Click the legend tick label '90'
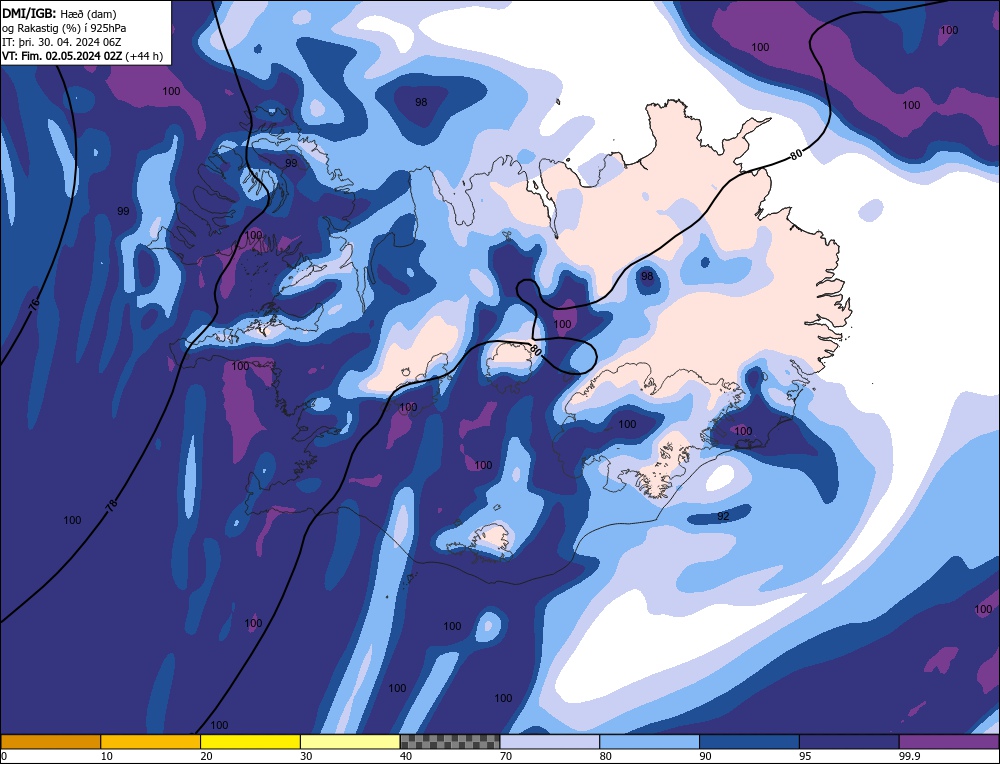1000x764 pixels. tap(705, 756)
